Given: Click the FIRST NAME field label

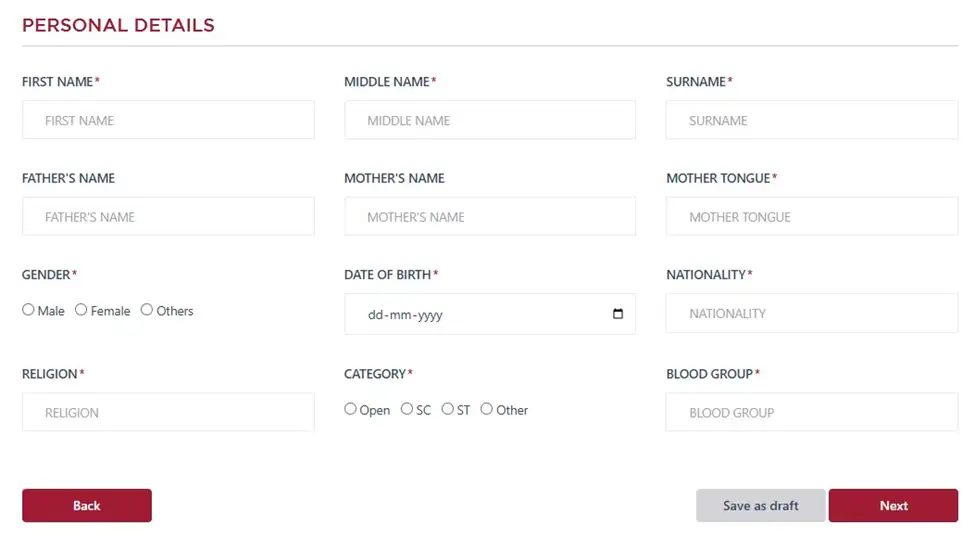Looking at the screenshot, I should tap(57, 81).
